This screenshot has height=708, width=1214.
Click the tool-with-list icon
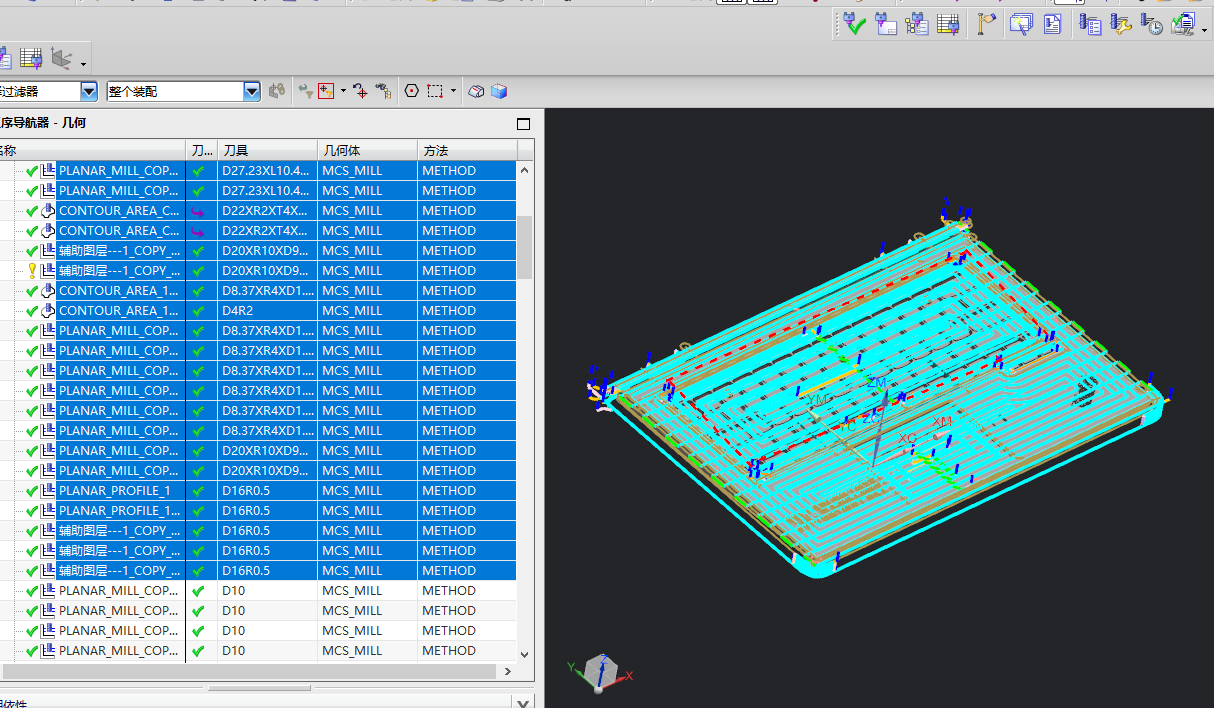(1091, 24)
